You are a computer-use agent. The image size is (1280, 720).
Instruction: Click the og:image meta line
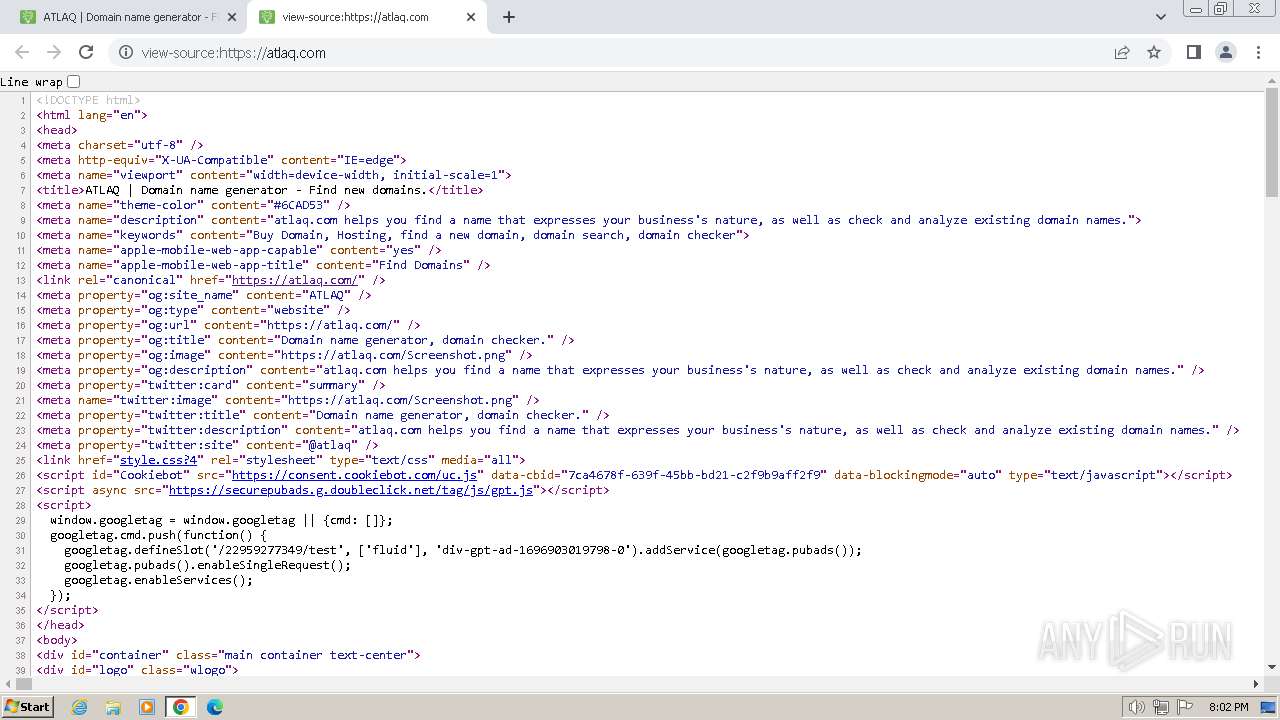point(284,355)
